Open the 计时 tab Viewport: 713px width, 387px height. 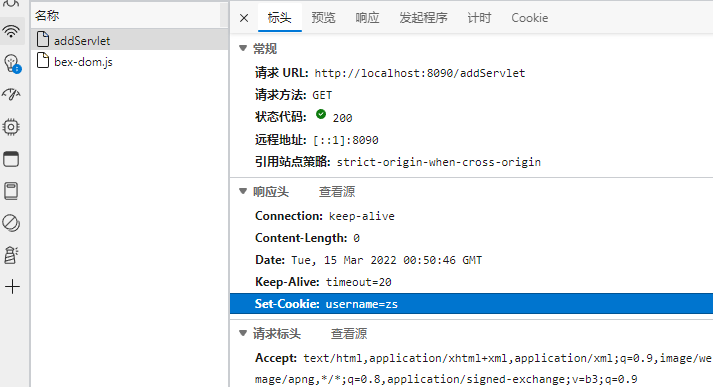pyautogui.click(x=479, y=18)
